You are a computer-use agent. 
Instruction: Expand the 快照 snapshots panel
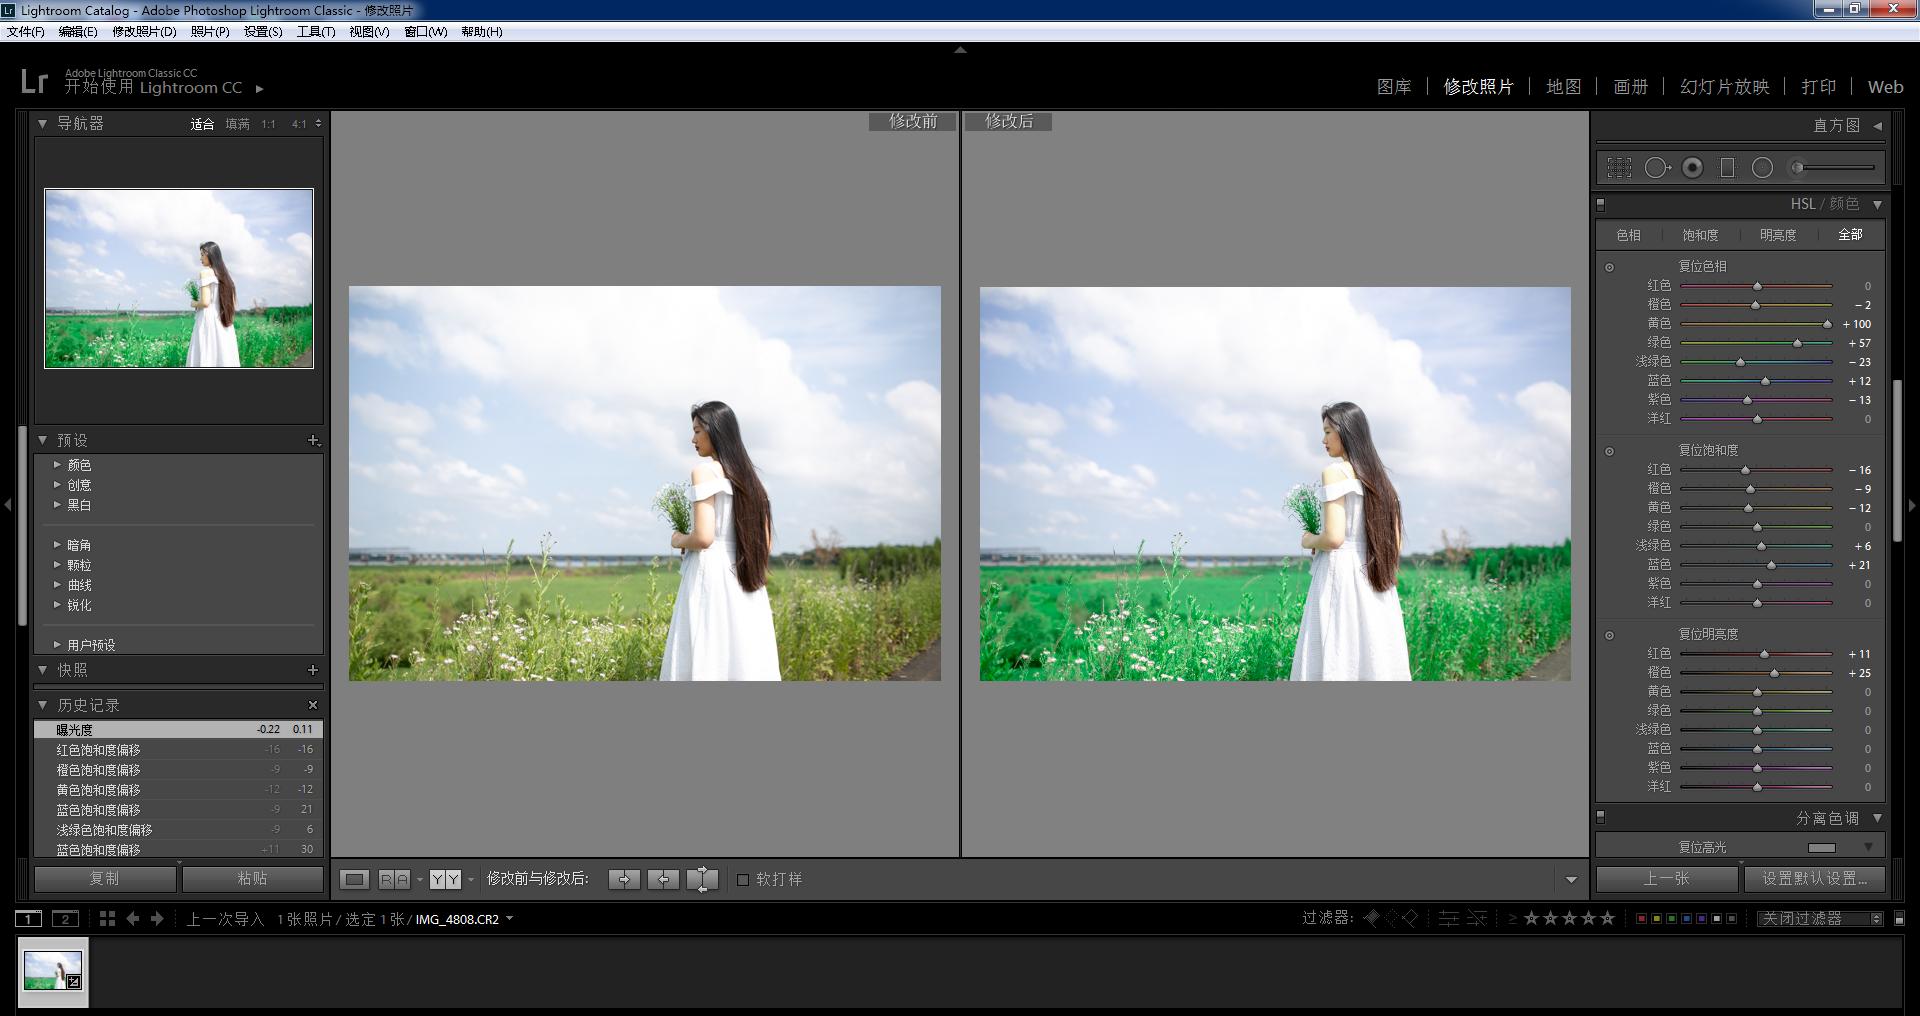(43, 670)
